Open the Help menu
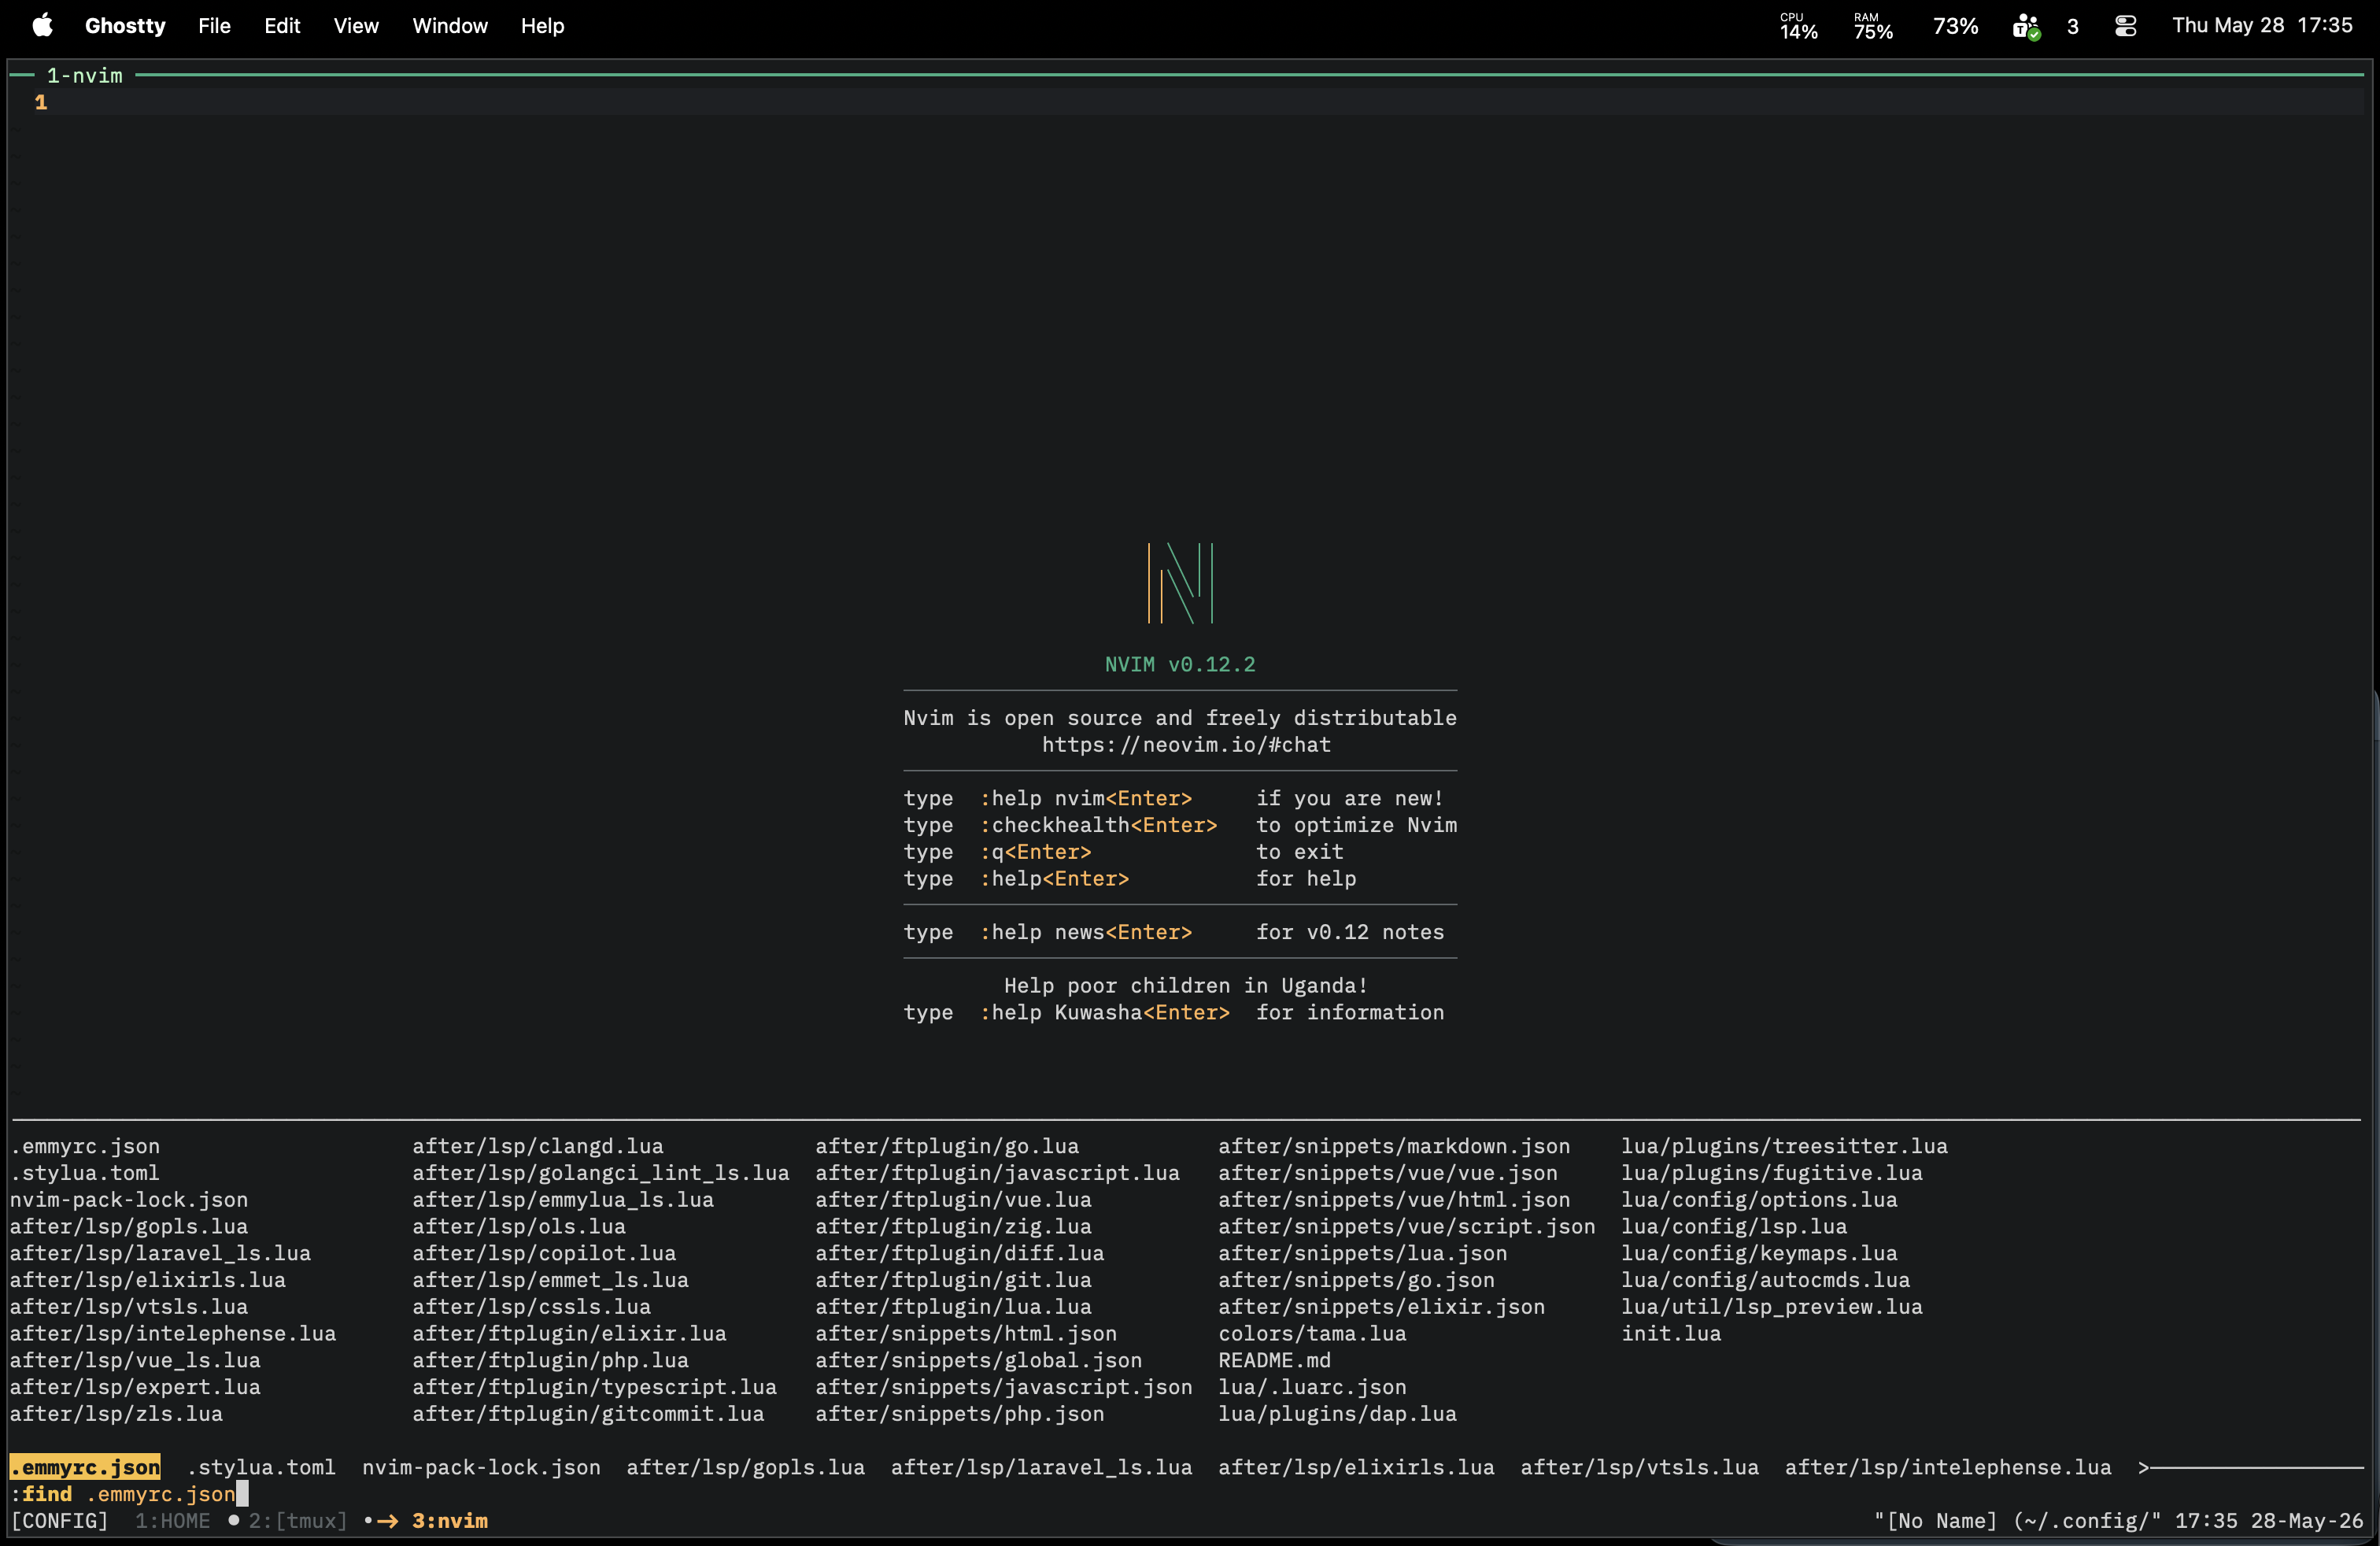Viewport: 2380px width, 1546px height. [542, 26]
